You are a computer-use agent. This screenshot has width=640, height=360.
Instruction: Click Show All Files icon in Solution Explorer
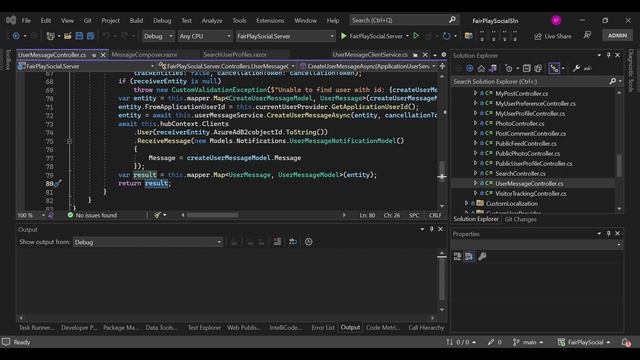[538, 69]
